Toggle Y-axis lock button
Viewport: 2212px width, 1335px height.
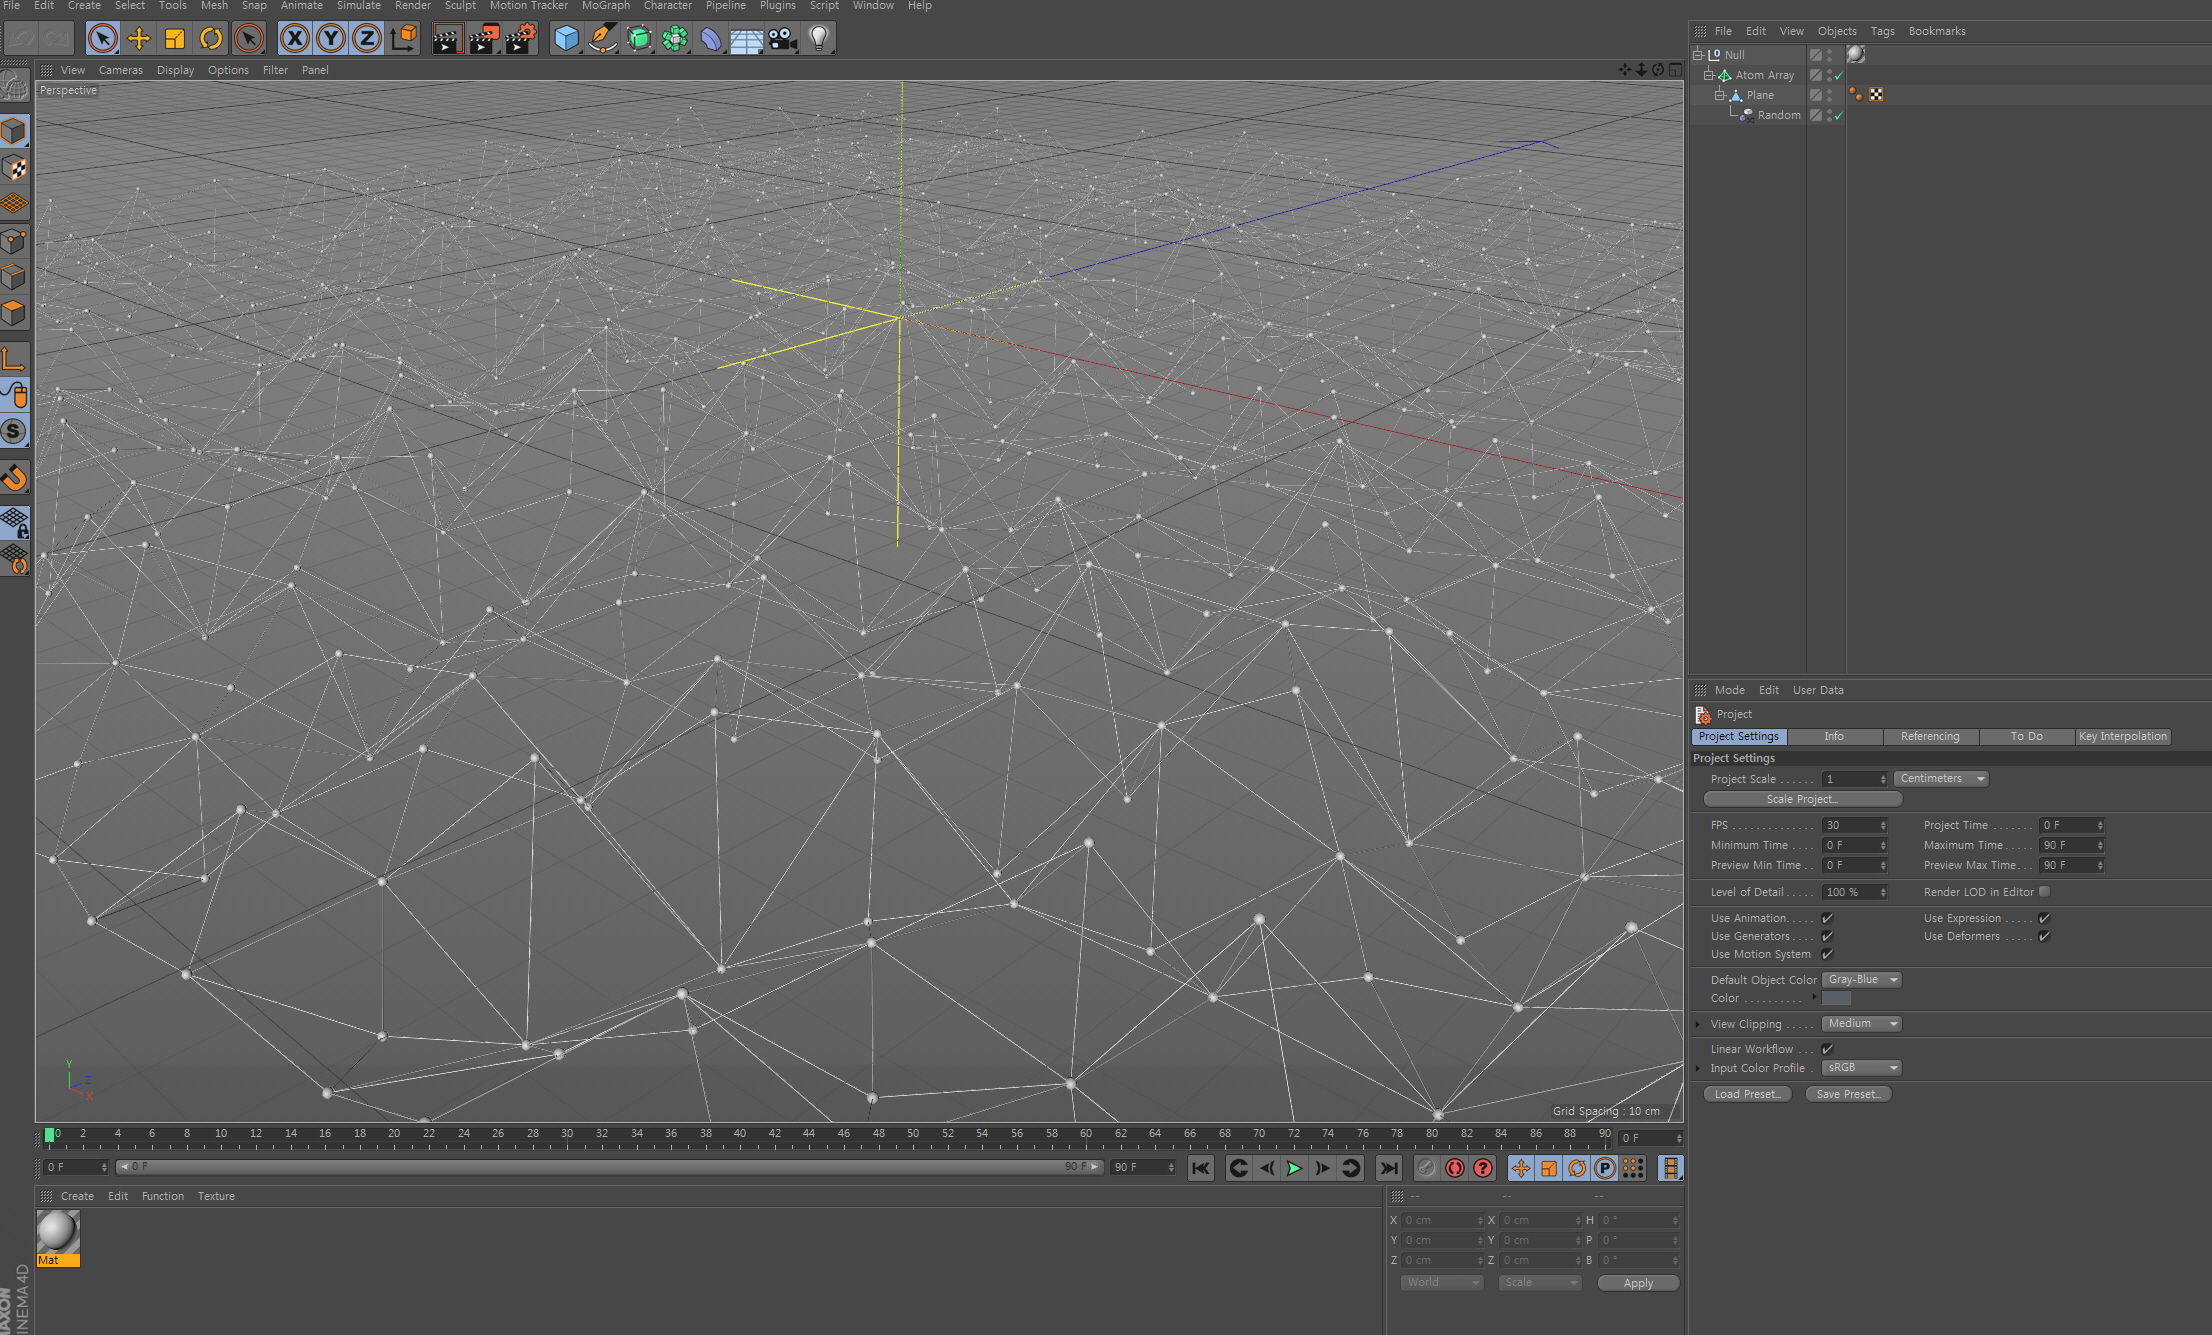[330, 39]
